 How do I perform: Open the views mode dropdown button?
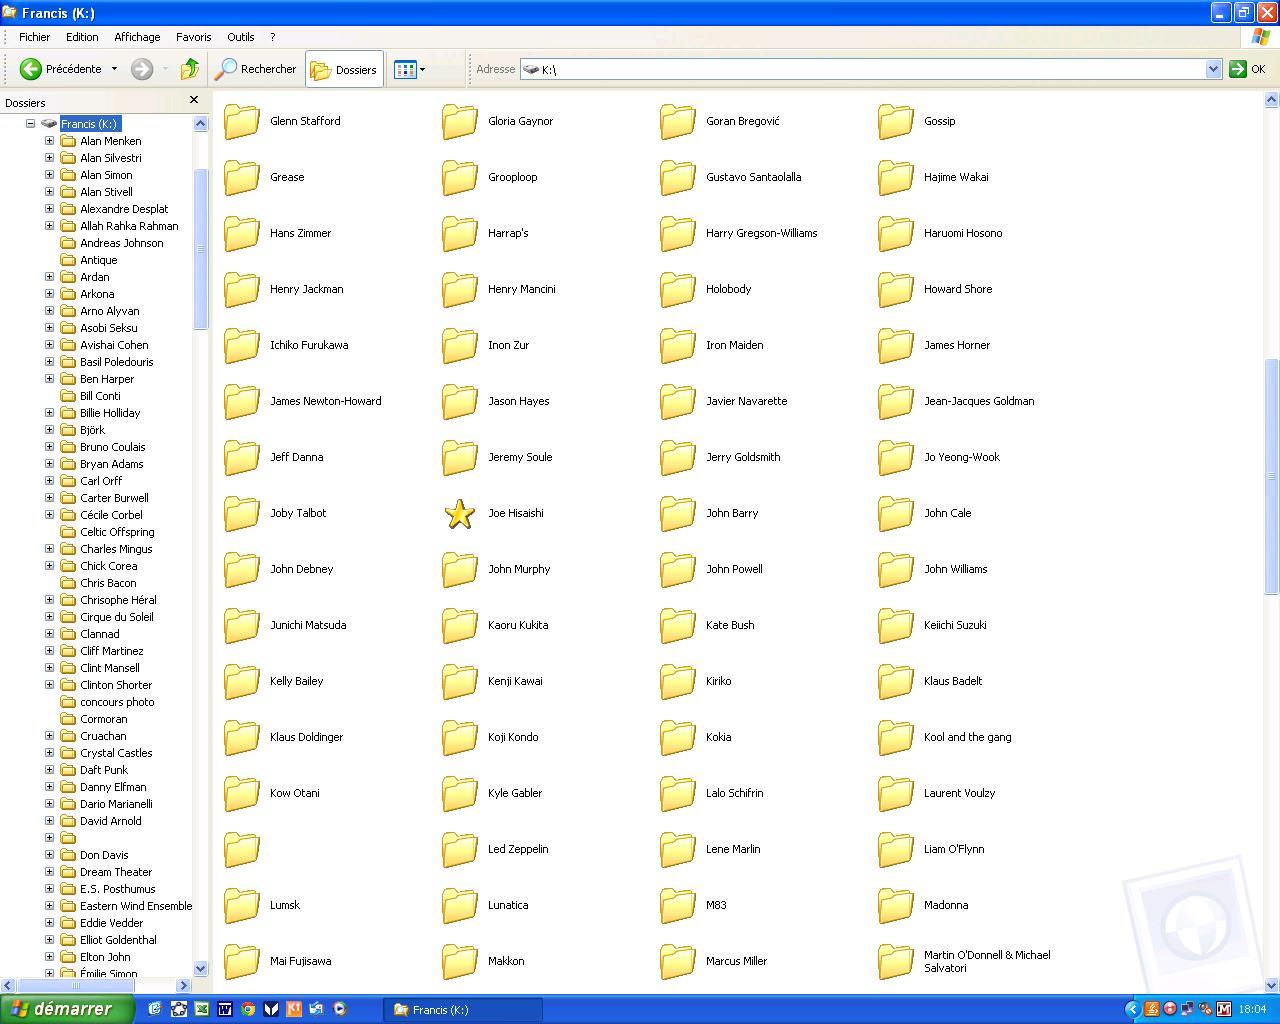point(409,69)
